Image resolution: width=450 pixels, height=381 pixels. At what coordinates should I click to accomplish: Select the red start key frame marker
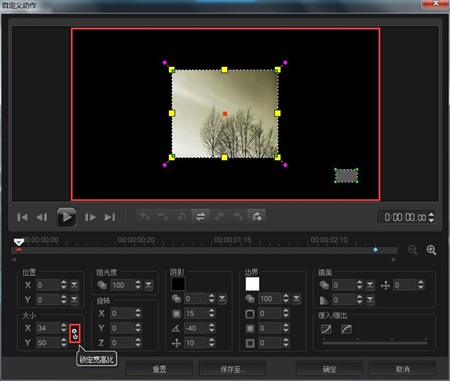(19, 250)
